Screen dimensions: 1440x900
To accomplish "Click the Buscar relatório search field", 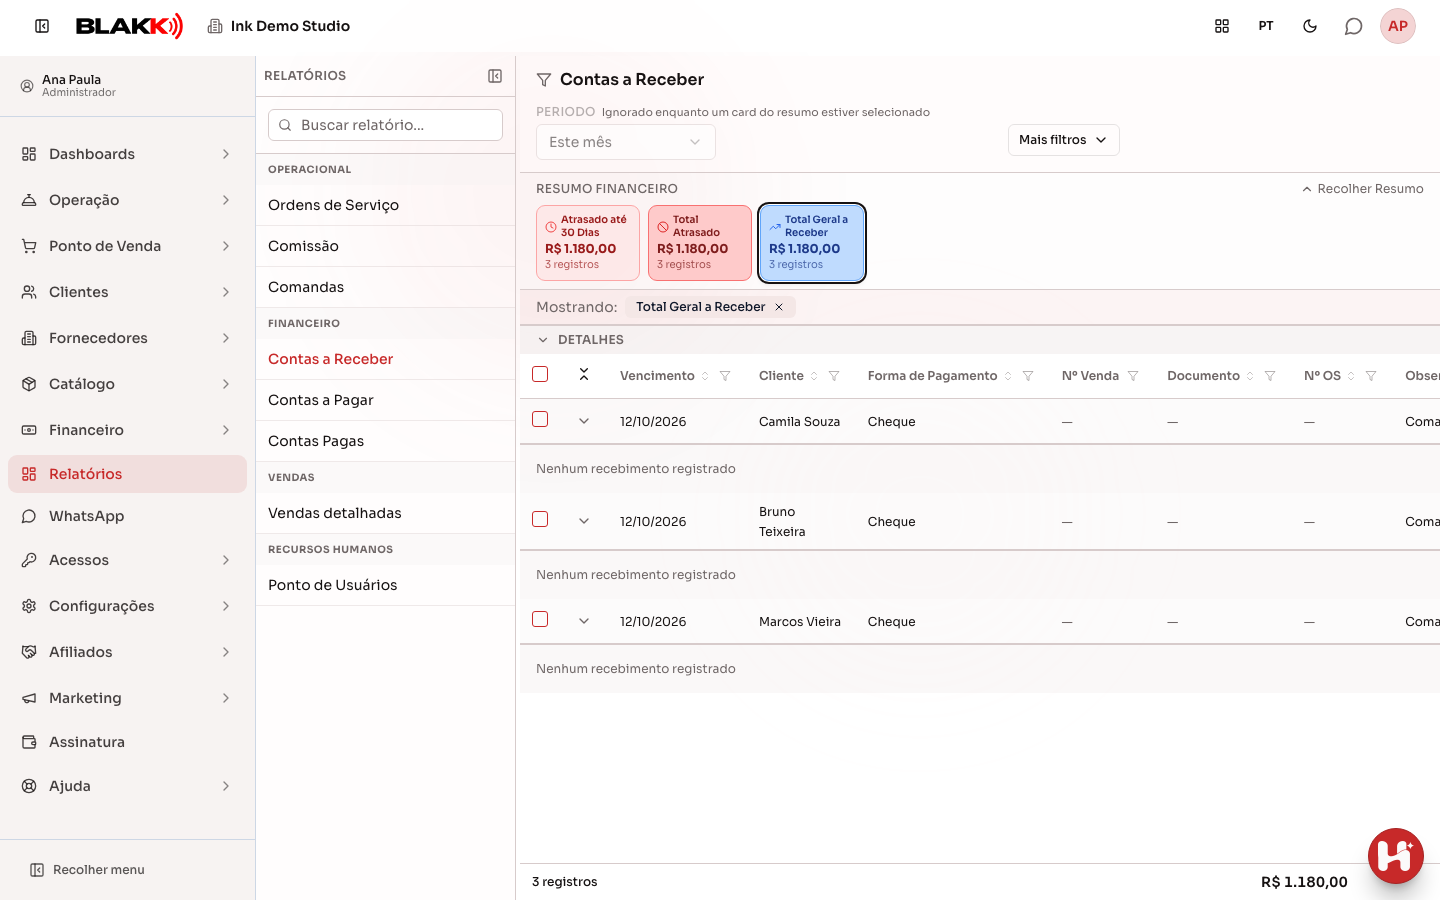I will [x=385, y=125].
